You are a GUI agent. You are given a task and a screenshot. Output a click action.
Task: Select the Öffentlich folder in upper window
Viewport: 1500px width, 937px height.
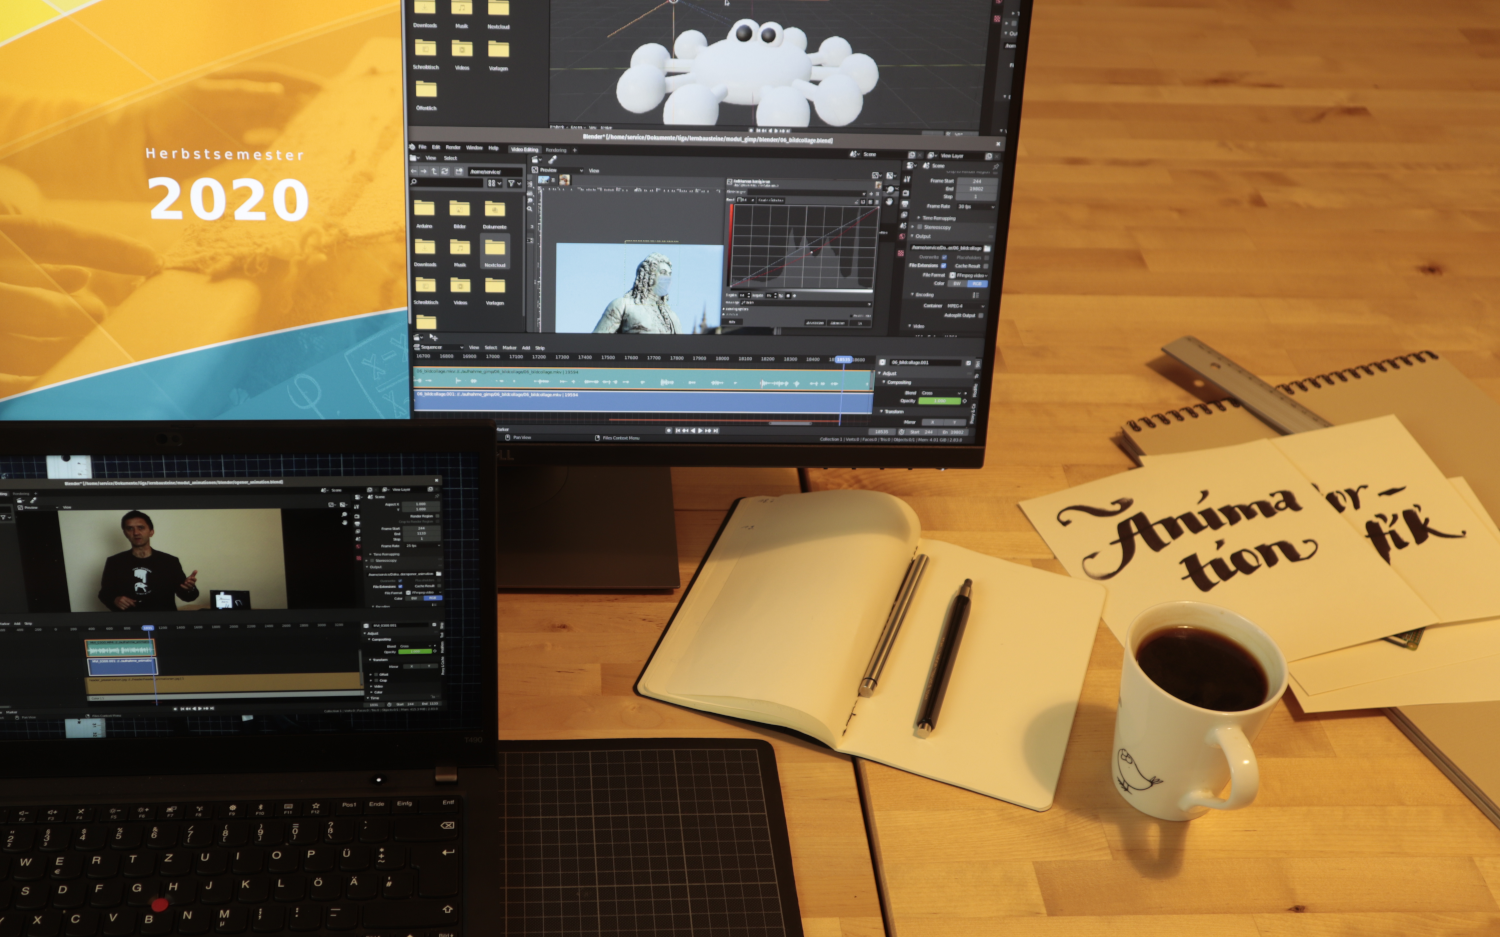[x=426, y=94]
